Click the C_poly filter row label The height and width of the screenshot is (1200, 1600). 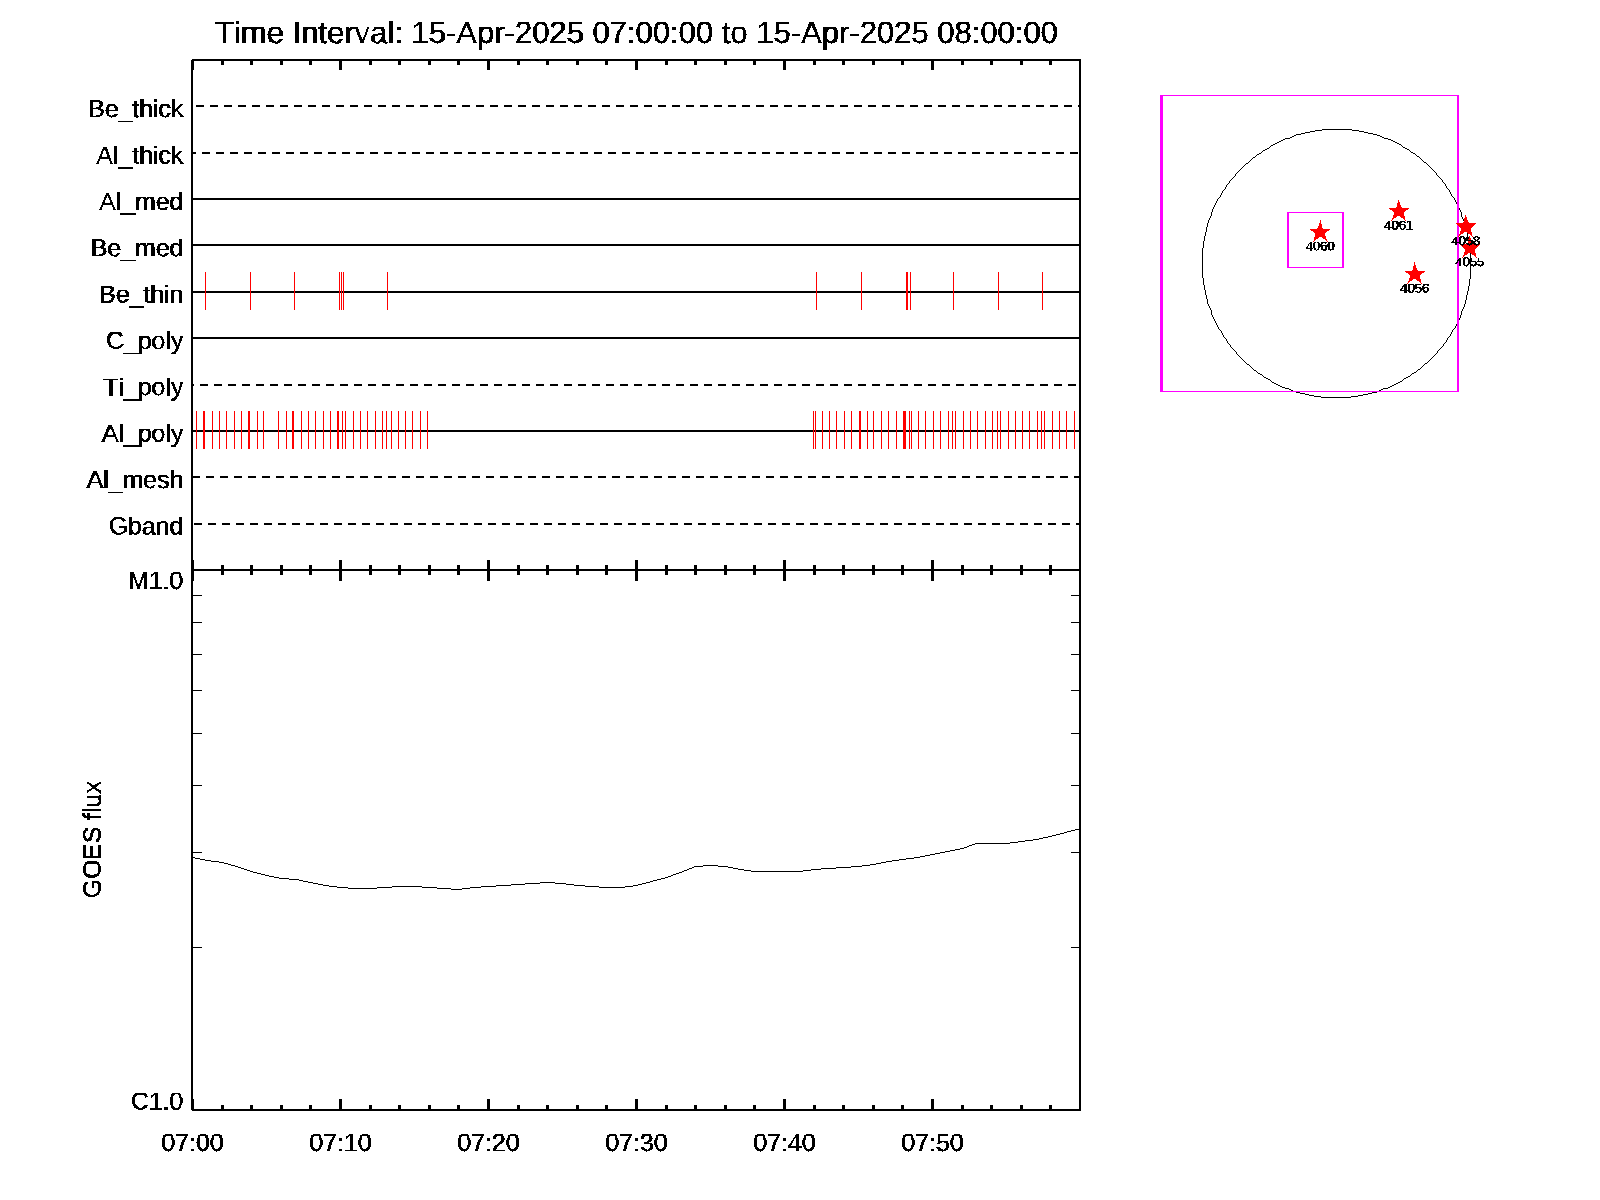coord(144,342)
